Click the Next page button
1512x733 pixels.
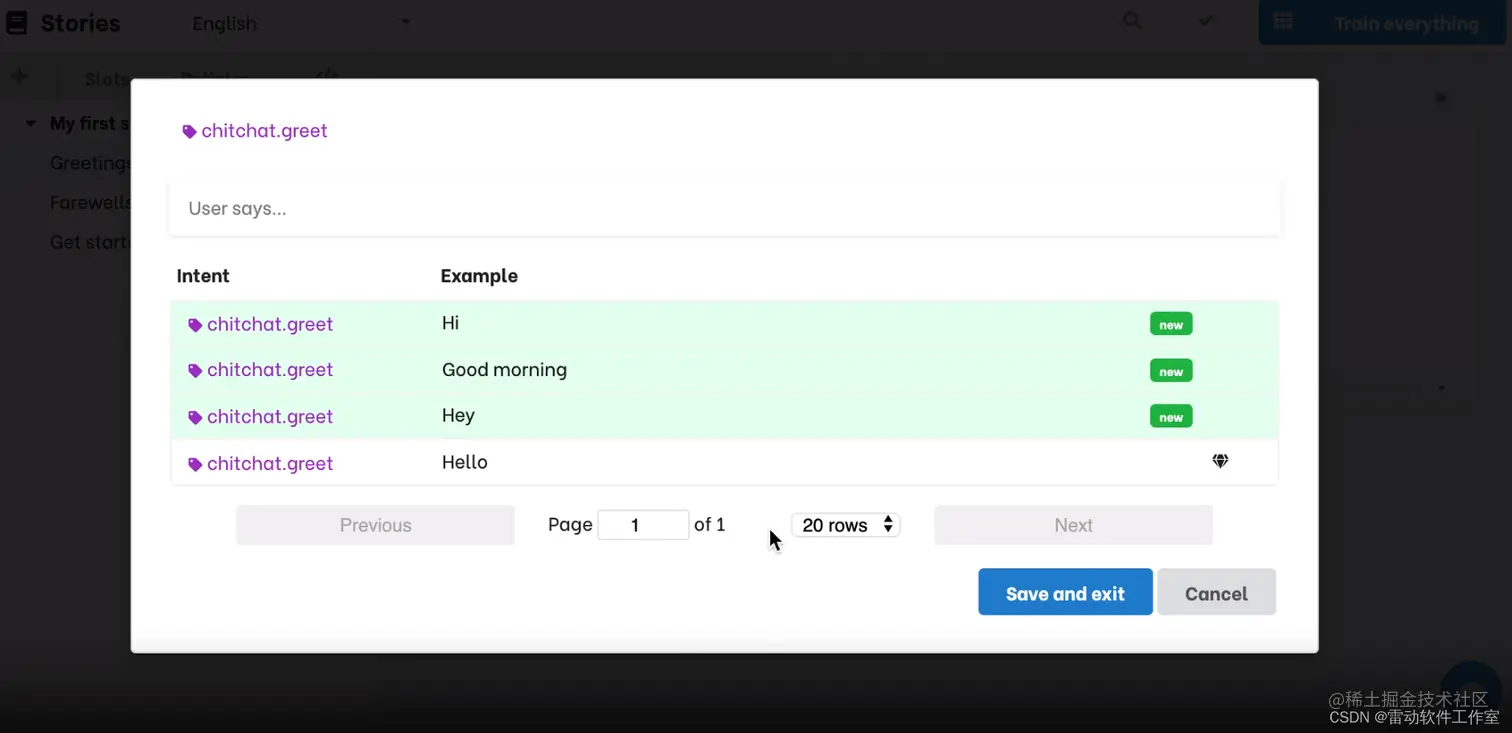(1073, 525)
